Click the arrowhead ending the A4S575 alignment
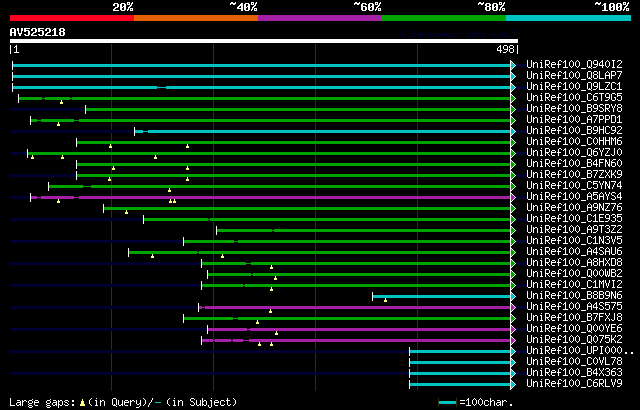 coord(513,307)
